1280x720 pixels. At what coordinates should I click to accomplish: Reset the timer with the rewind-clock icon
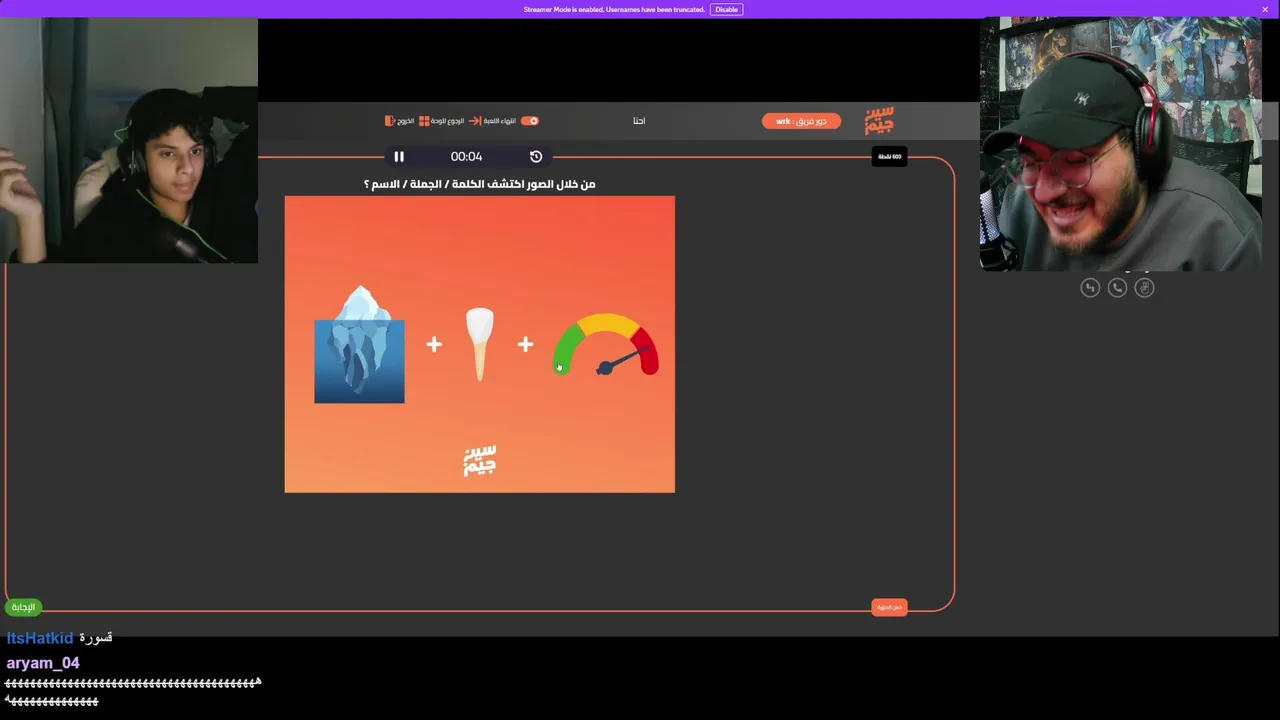pyautogui.click(x=536, y=157)
